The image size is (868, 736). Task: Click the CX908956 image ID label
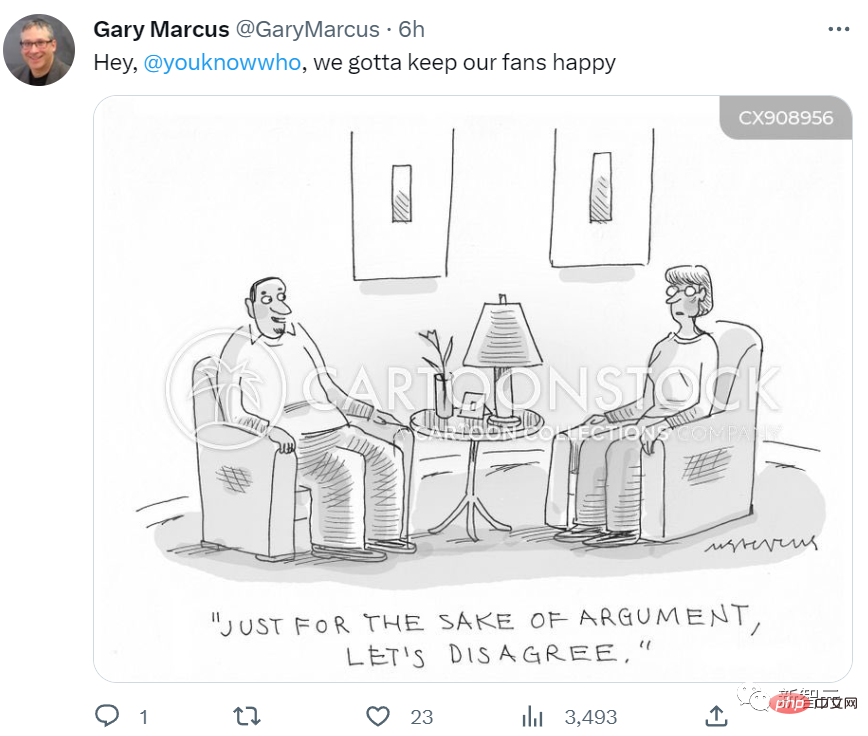pyautogui.click(x=785, y=118)
